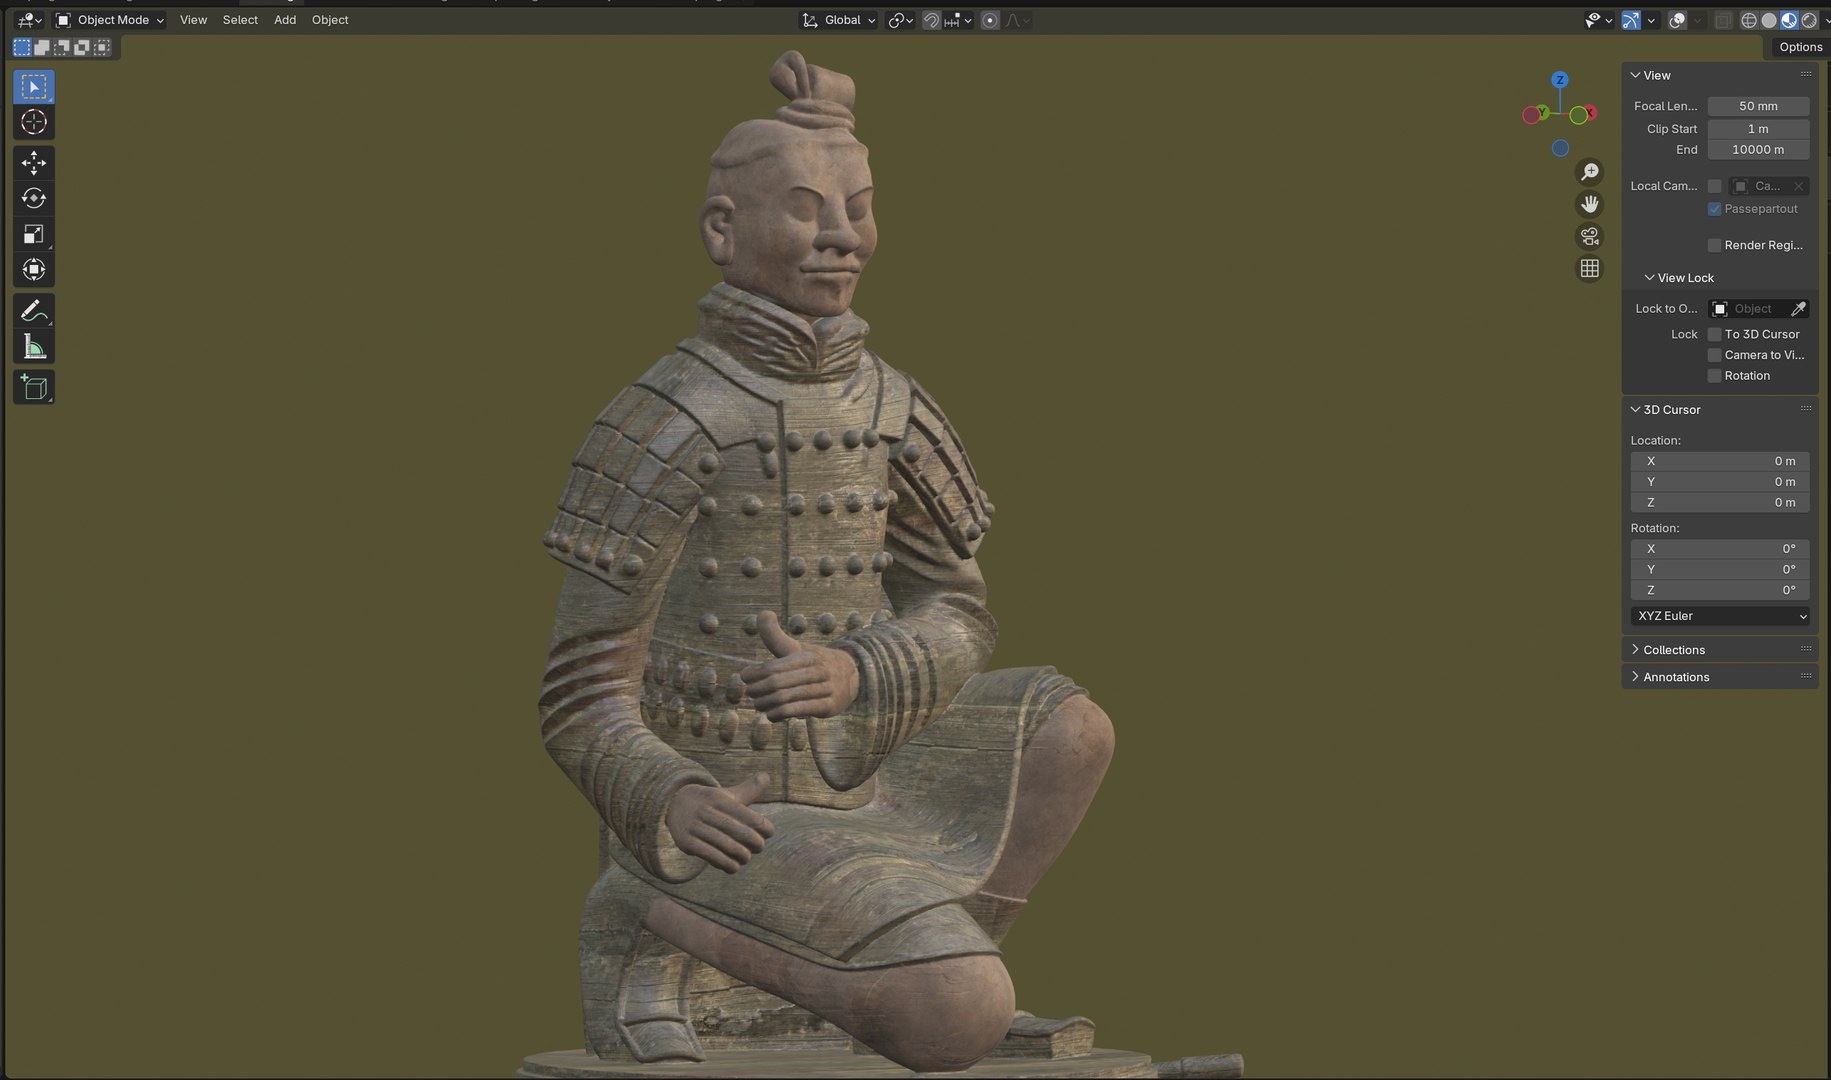Toggle viewport overlays button

(1678, 20)
